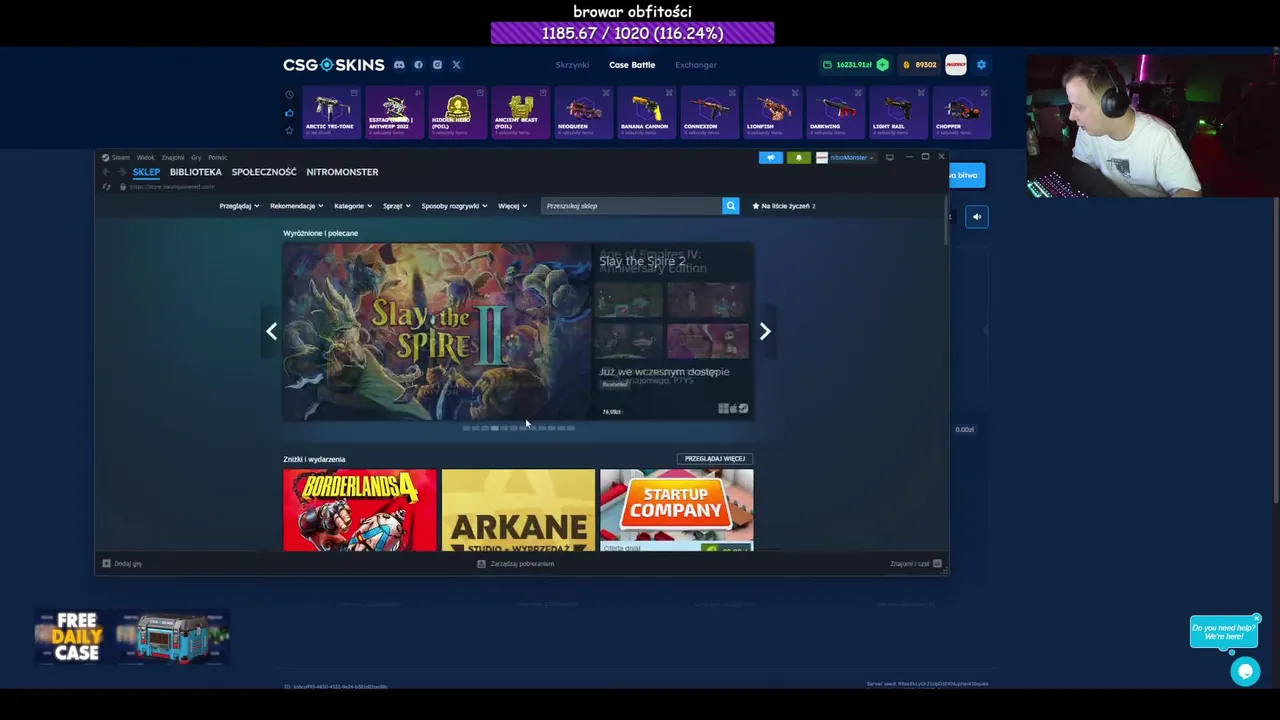Go back with Steam back arrow

click(x=106, y=172)
